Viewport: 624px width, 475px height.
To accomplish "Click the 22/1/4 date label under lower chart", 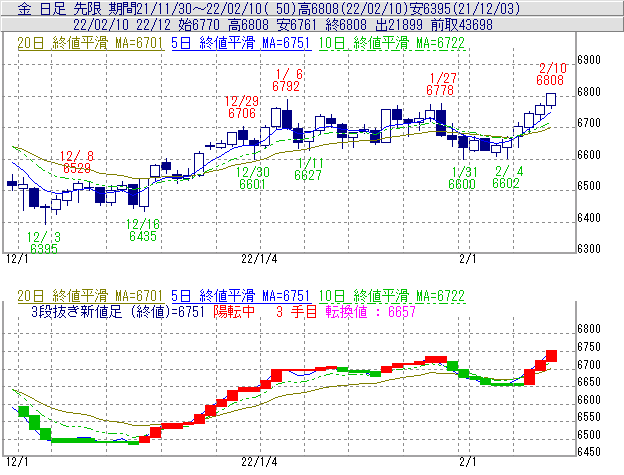I will tap(259, 462).
